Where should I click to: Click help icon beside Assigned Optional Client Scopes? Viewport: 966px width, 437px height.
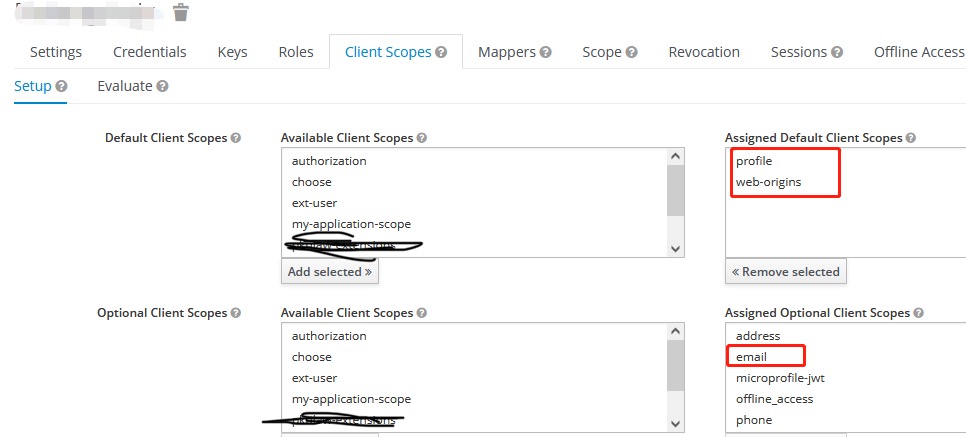coord(917,313)
